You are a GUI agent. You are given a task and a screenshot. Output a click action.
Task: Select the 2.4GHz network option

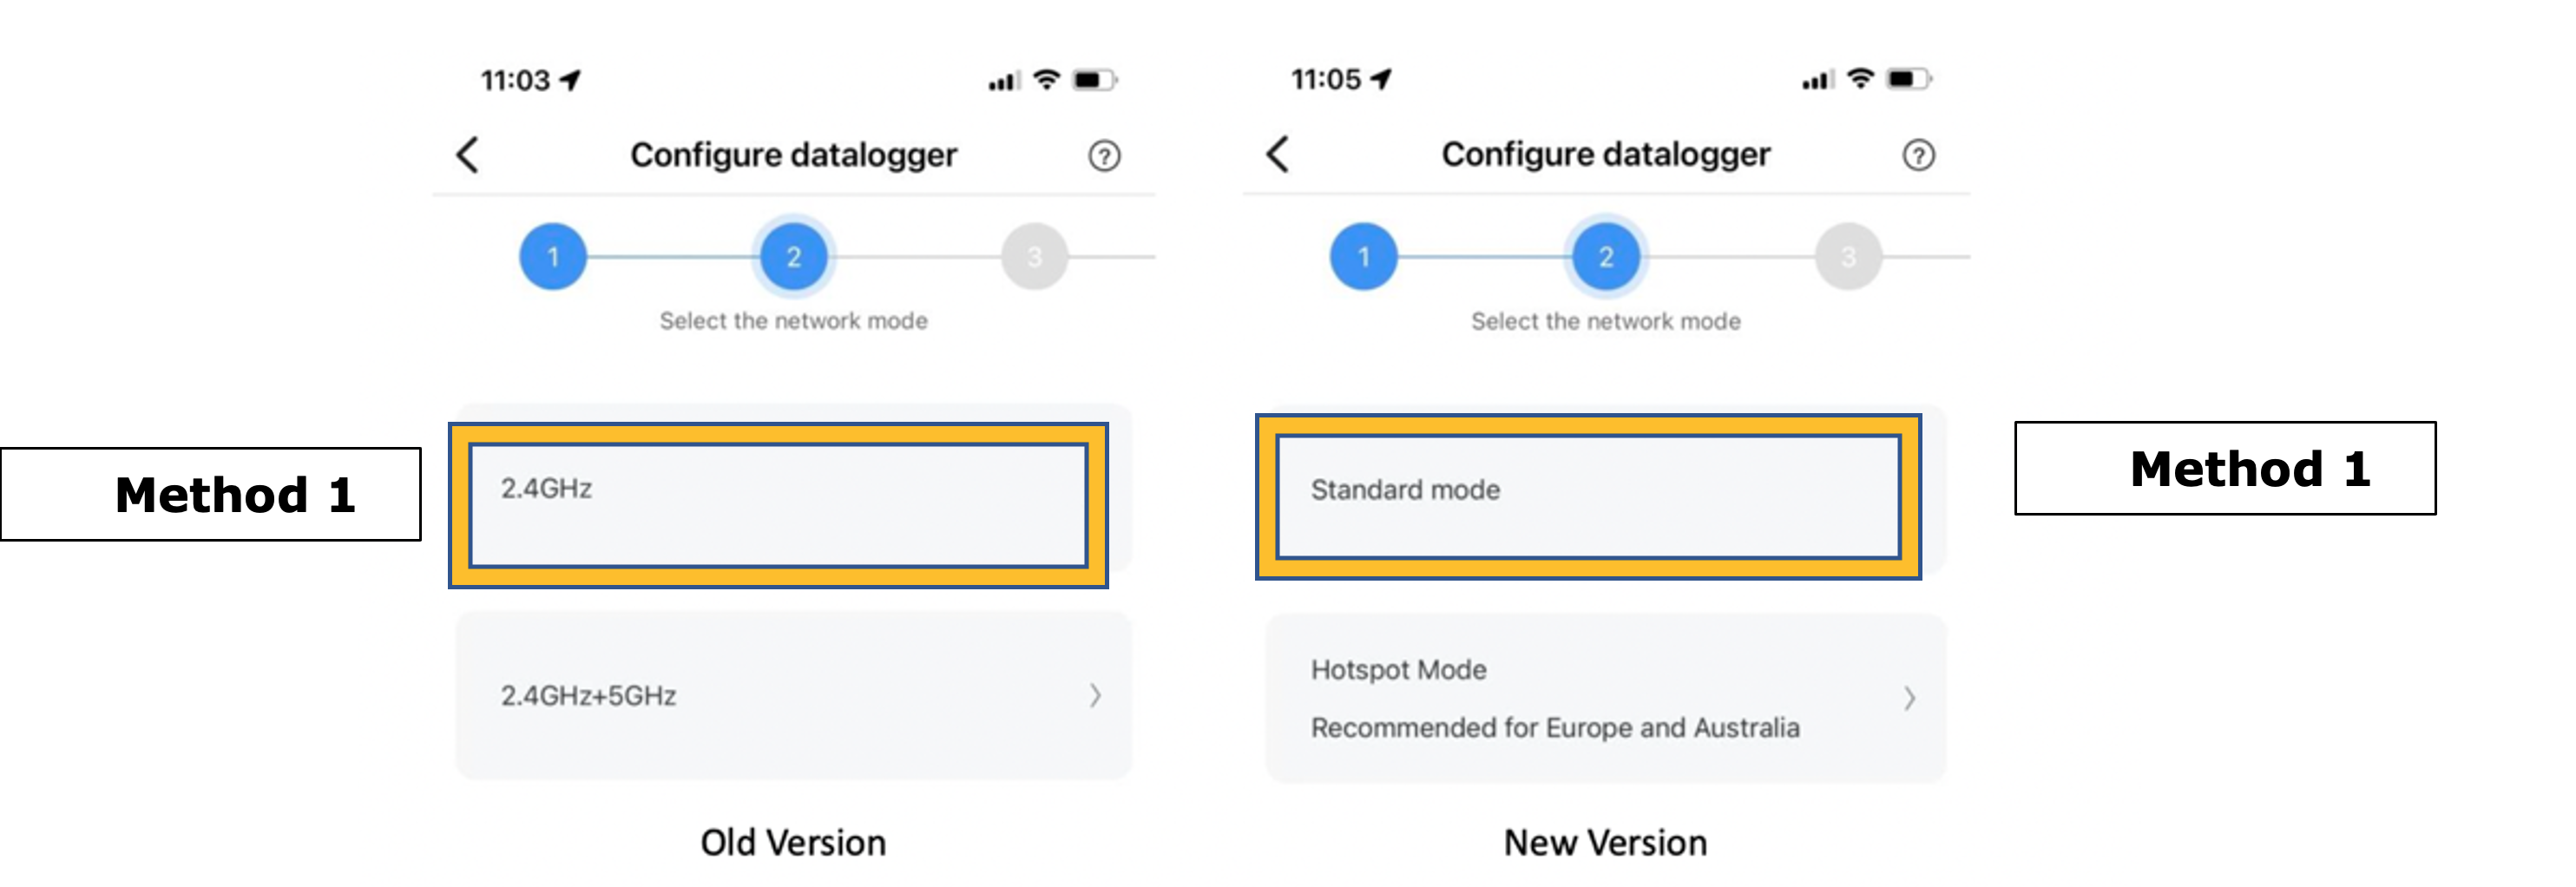tap(778, 504)
